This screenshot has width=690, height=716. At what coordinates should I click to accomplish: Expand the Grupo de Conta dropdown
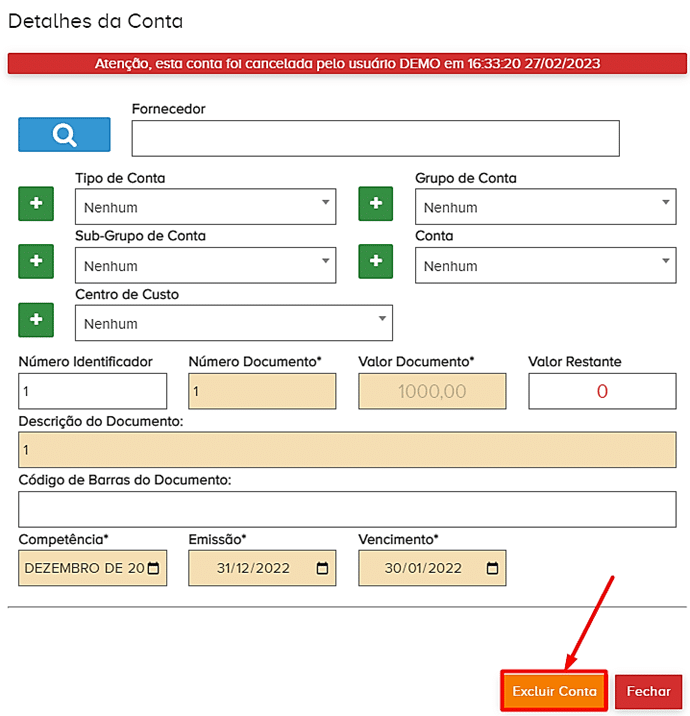pyautogui.click(x=545, y=207)
